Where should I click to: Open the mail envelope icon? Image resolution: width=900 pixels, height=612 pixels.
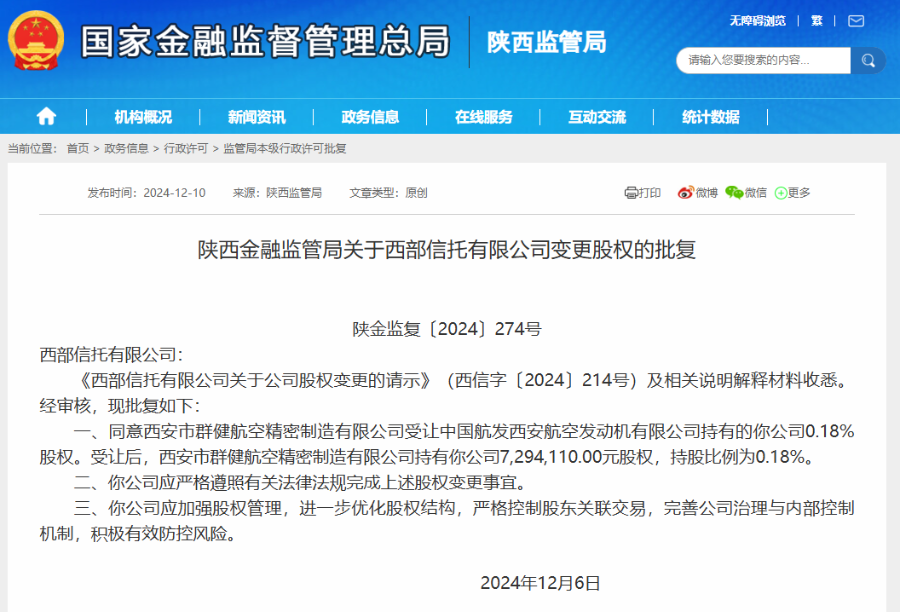855,21
